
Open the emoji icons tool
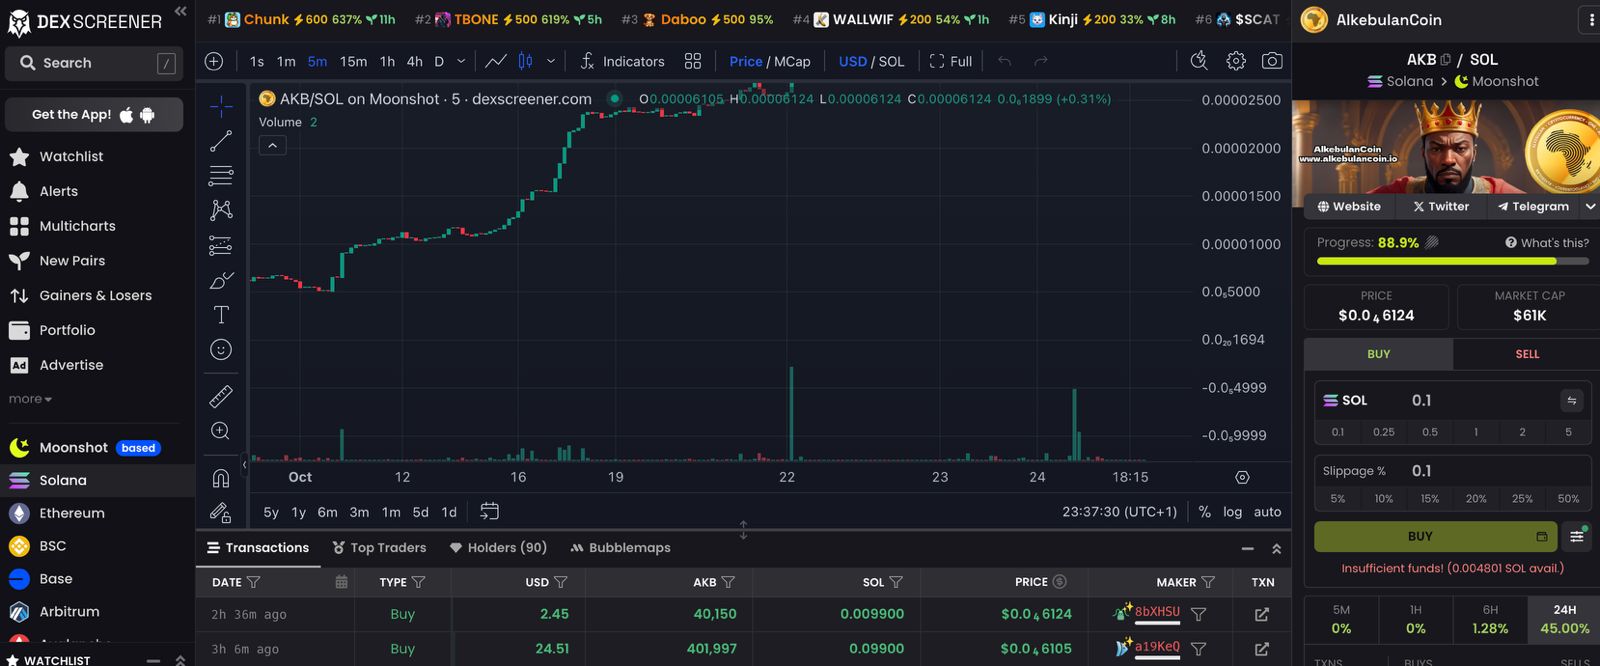tap(221, 349)
